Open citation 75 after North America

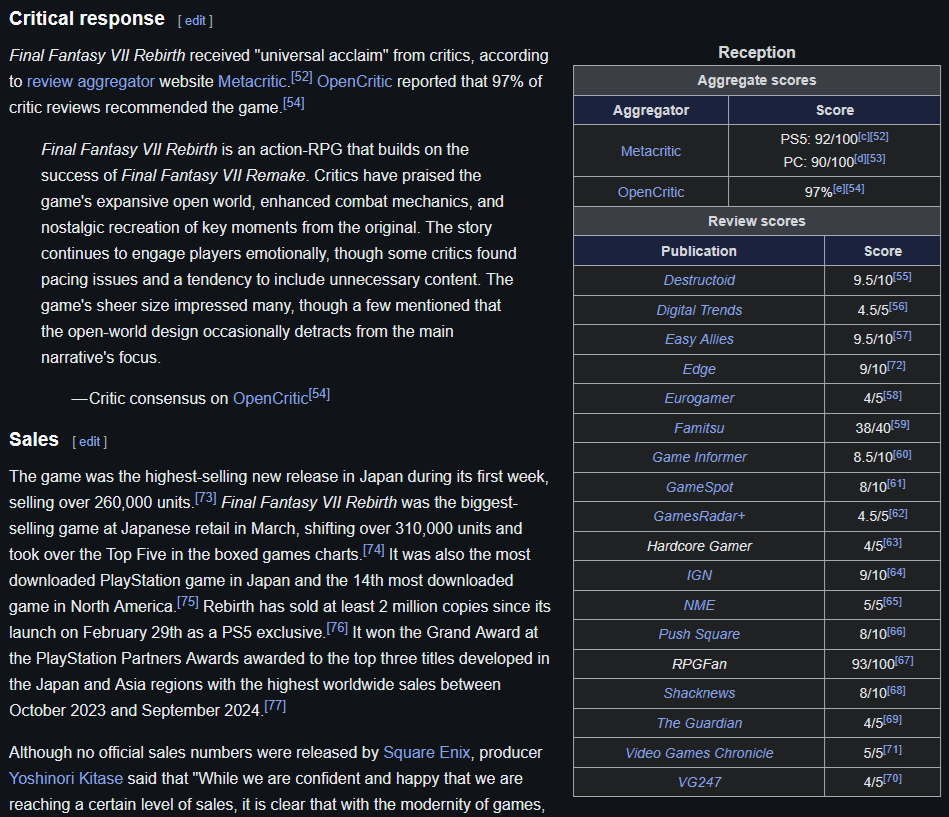point(188,602)
